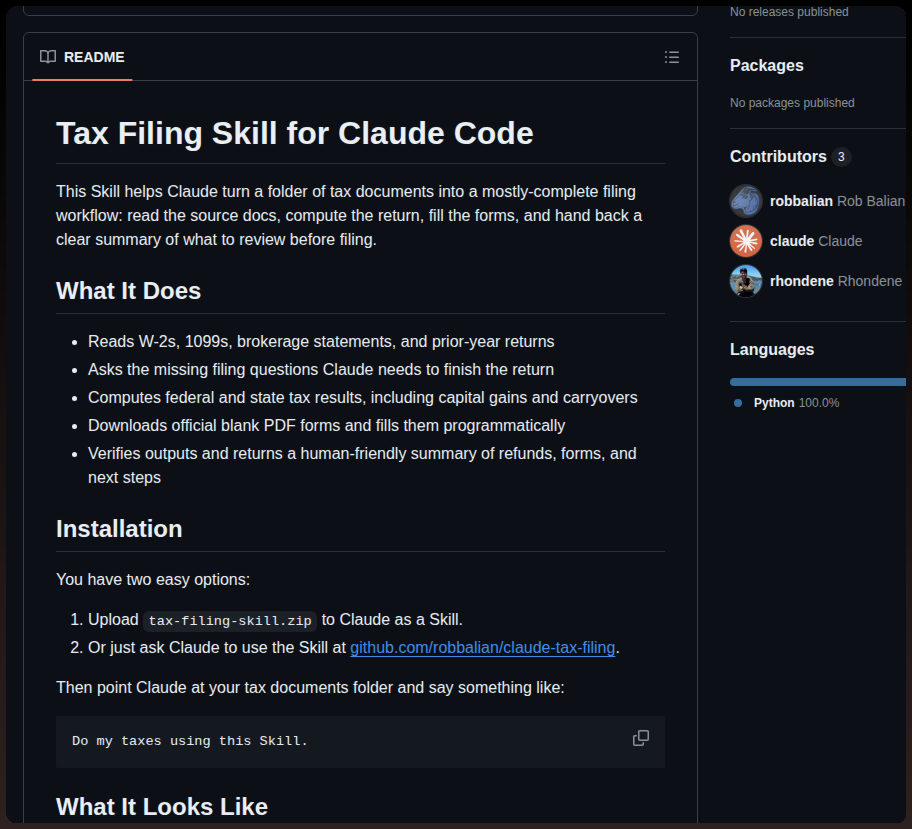Click the "Installation" heading
Image resolution: width=912 pixels, height=829 pixels.
(x=119, y=529)
